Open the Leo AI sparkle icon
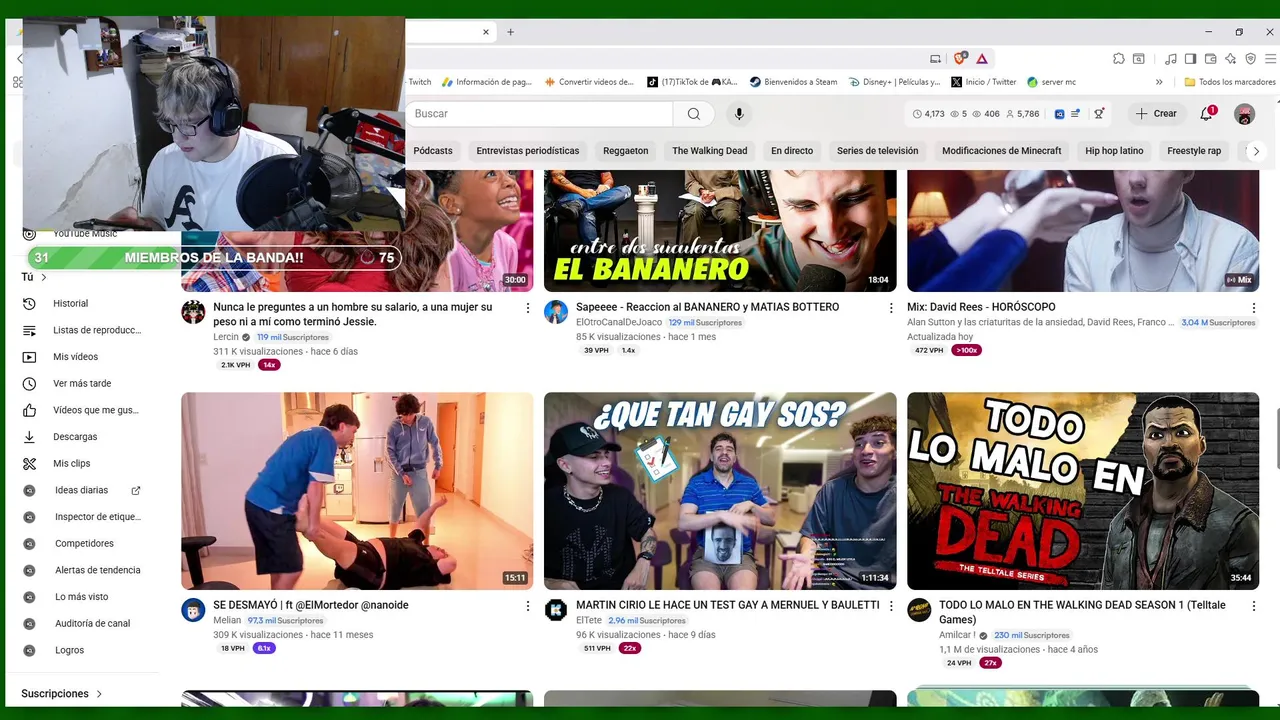1280x720 pixels. pos(1231,59)
